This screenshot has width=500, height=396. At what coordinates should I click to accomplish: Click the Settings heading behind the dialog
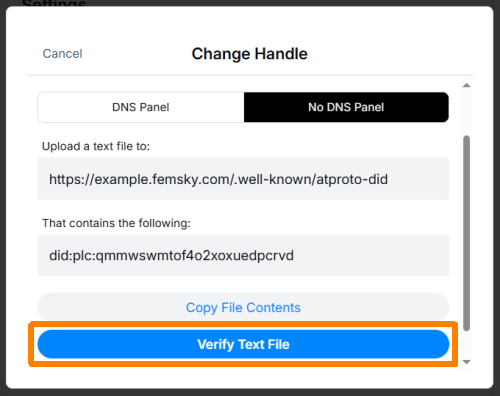click(54, 3)
